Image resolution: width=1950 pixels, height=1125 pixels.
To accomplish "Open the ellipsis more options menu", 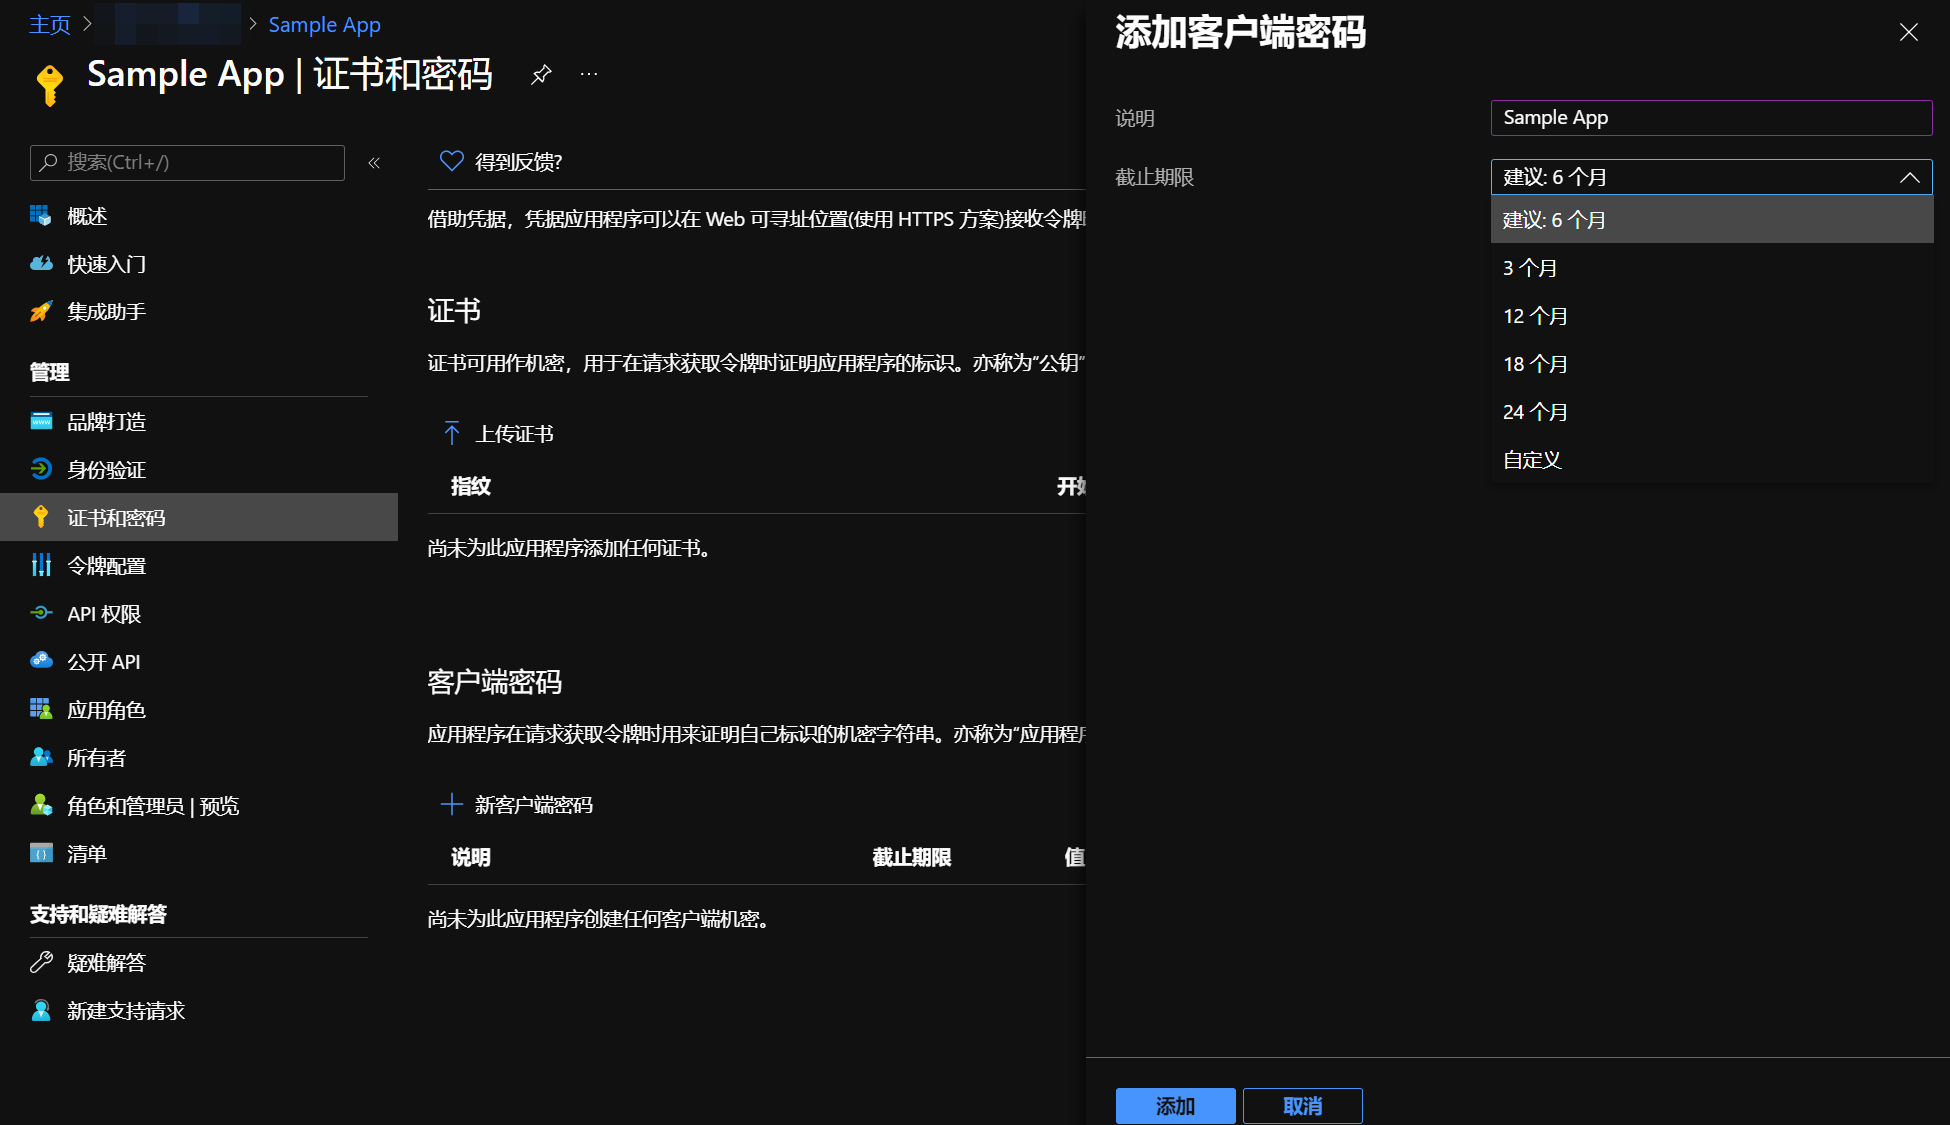I will [589, 74].
